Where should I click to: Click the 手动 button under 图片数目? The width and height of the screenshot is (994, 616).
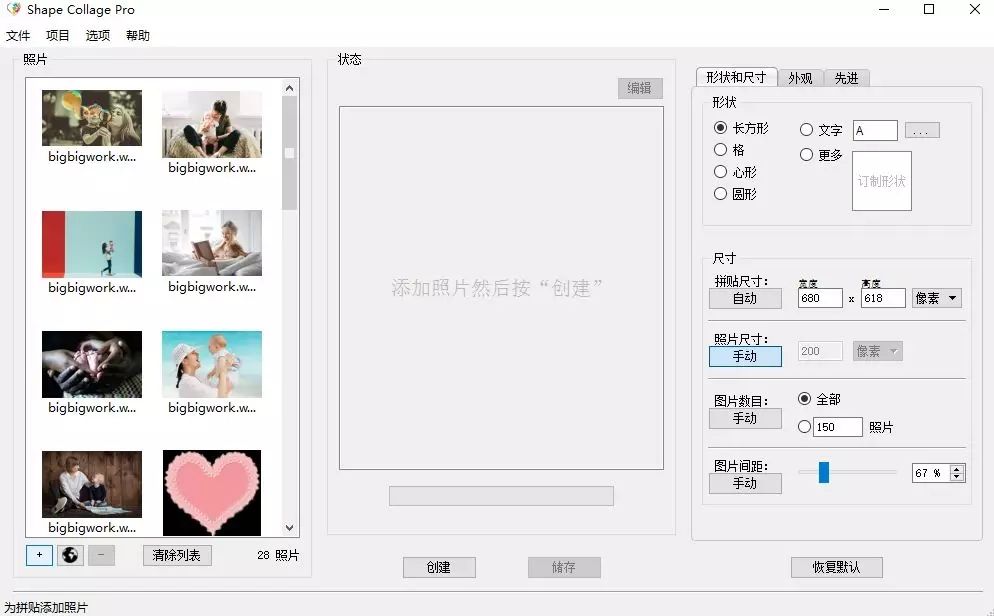pyautogui.click(x=745, y=418)
